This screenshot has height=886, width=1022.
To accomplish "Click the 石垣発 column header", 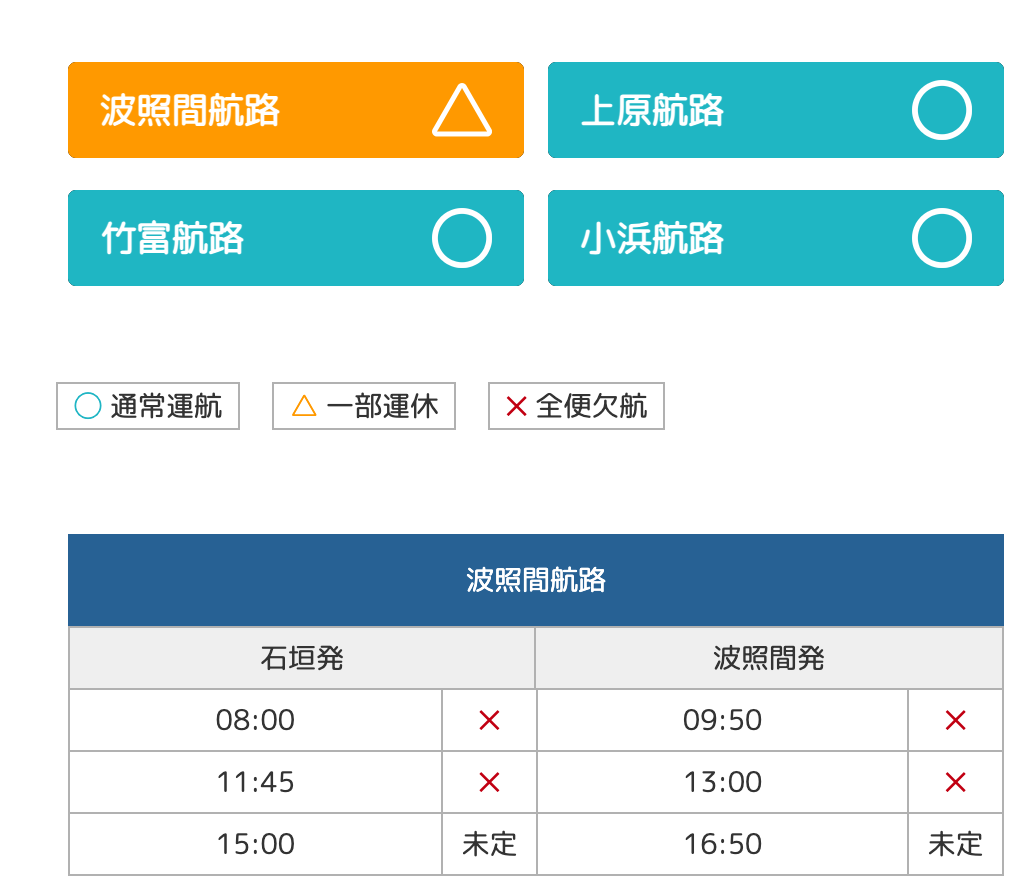I will pyautogui.click(x=302, y=658).
